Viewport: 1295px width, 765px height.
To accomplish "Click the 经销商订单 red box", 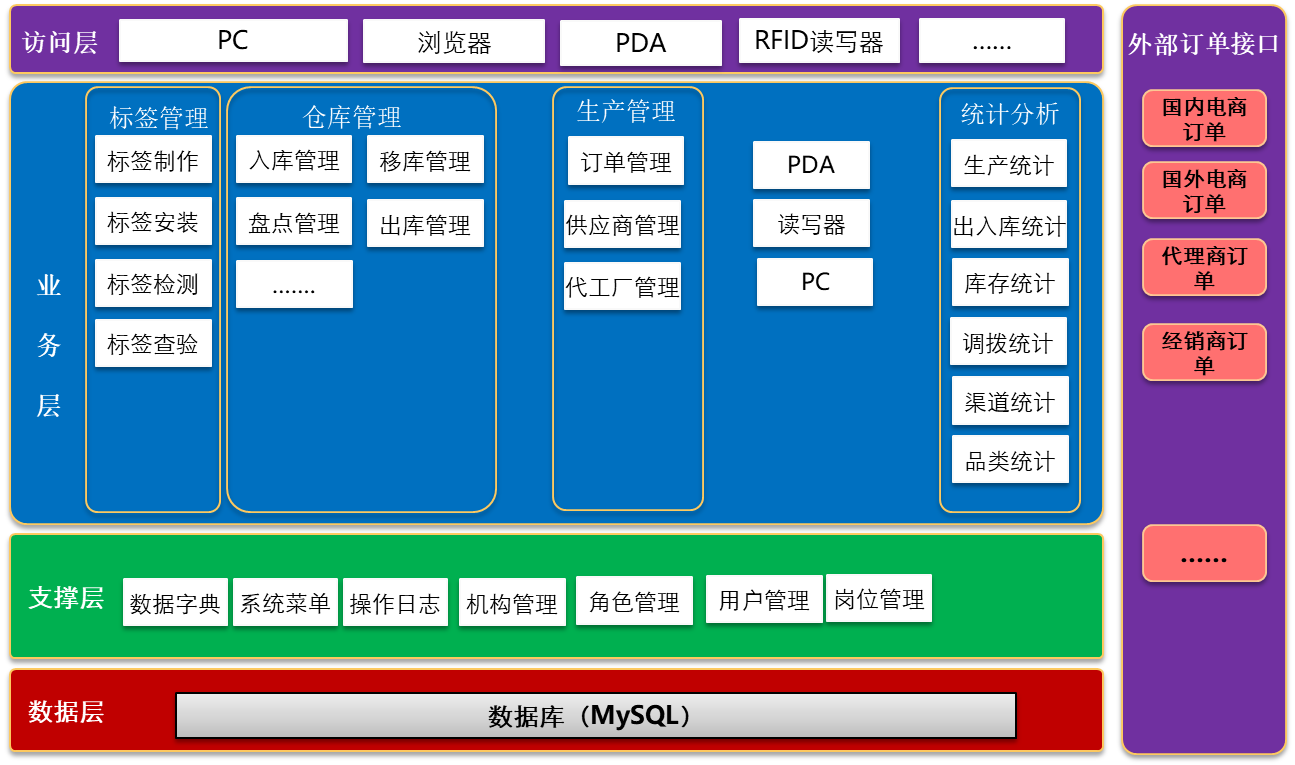I will (x=1204, y=353).
